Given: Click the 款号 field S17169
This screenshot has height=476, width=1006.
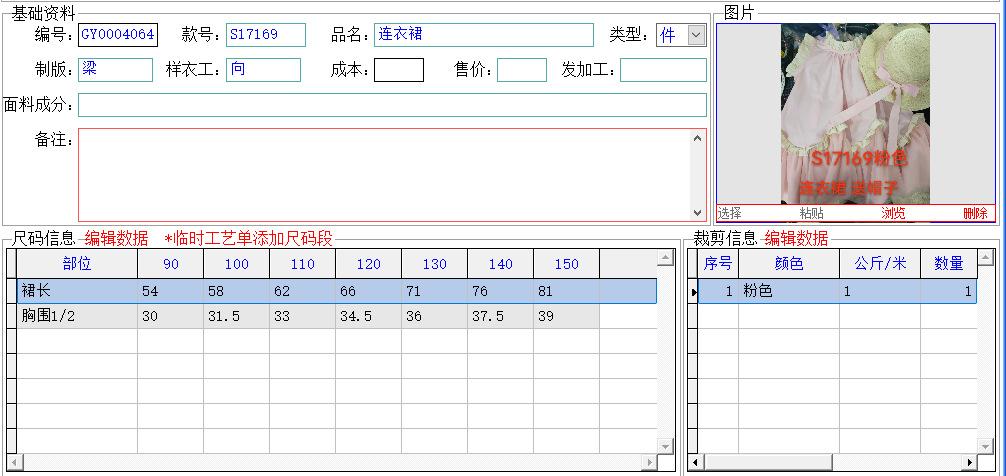Looking at the screenshot, I should point(266,35).
